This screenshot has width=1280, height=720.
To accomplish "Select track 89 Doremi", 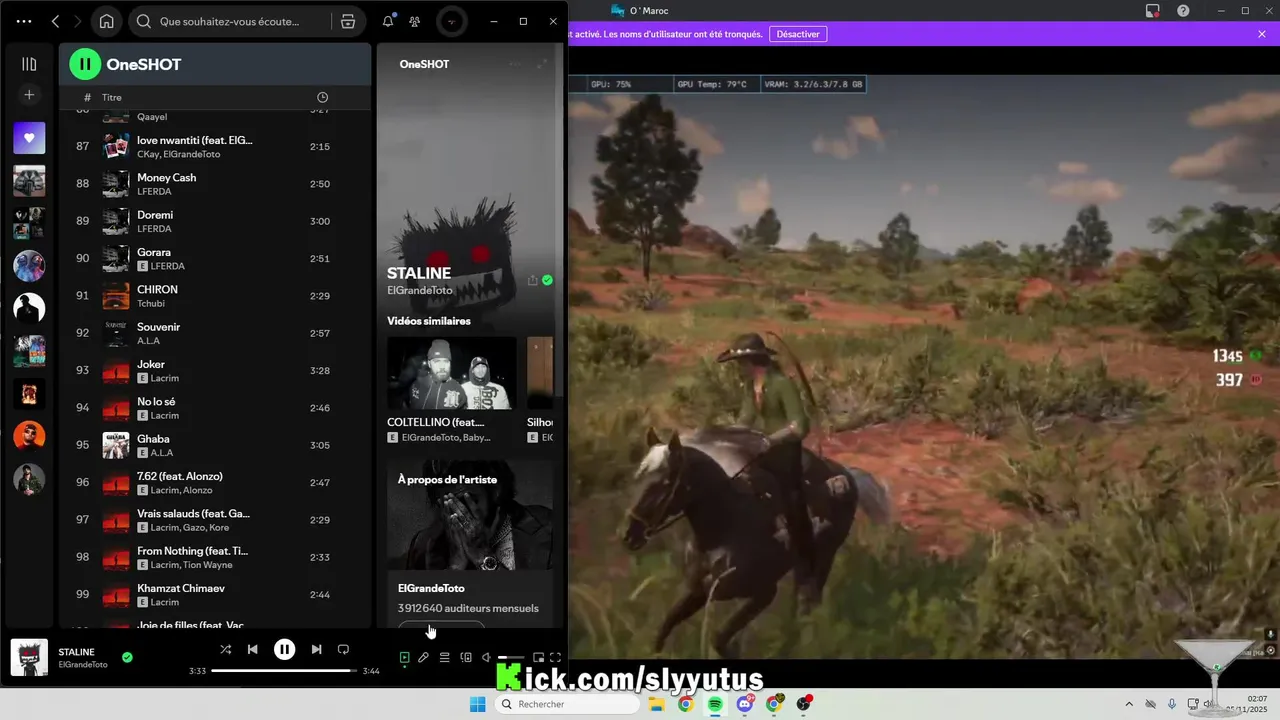I will (215, 221).
